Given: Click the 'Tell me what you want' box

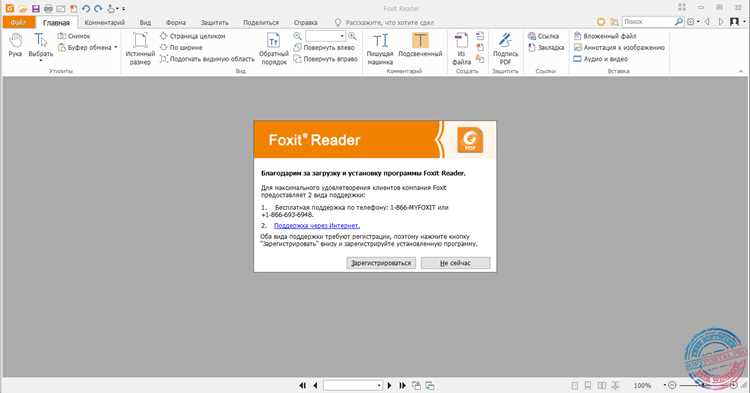Looking at the screenshot, I should [x=385, y=22].
